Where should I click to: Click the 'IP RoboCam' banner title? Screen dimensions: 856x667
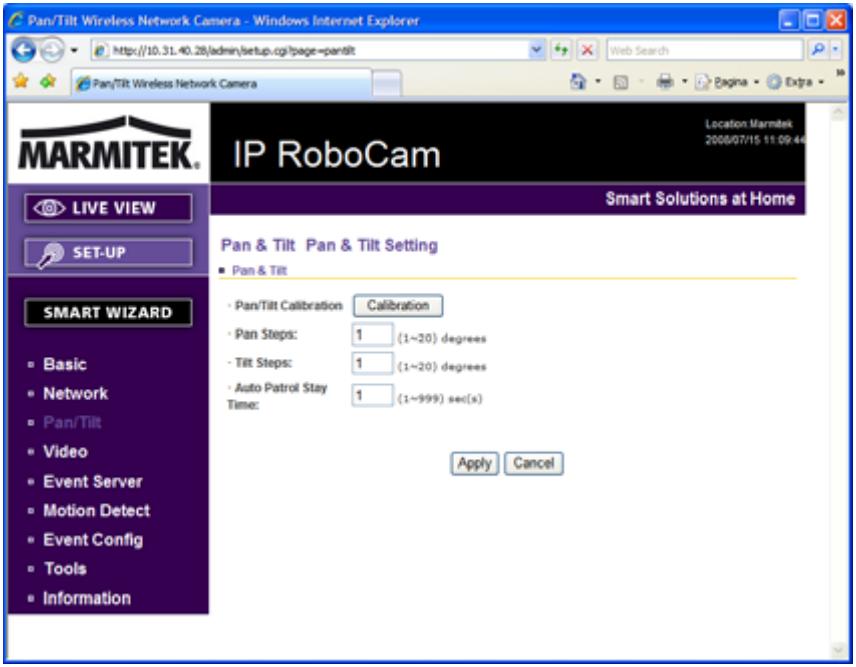(x=337, y=154)
